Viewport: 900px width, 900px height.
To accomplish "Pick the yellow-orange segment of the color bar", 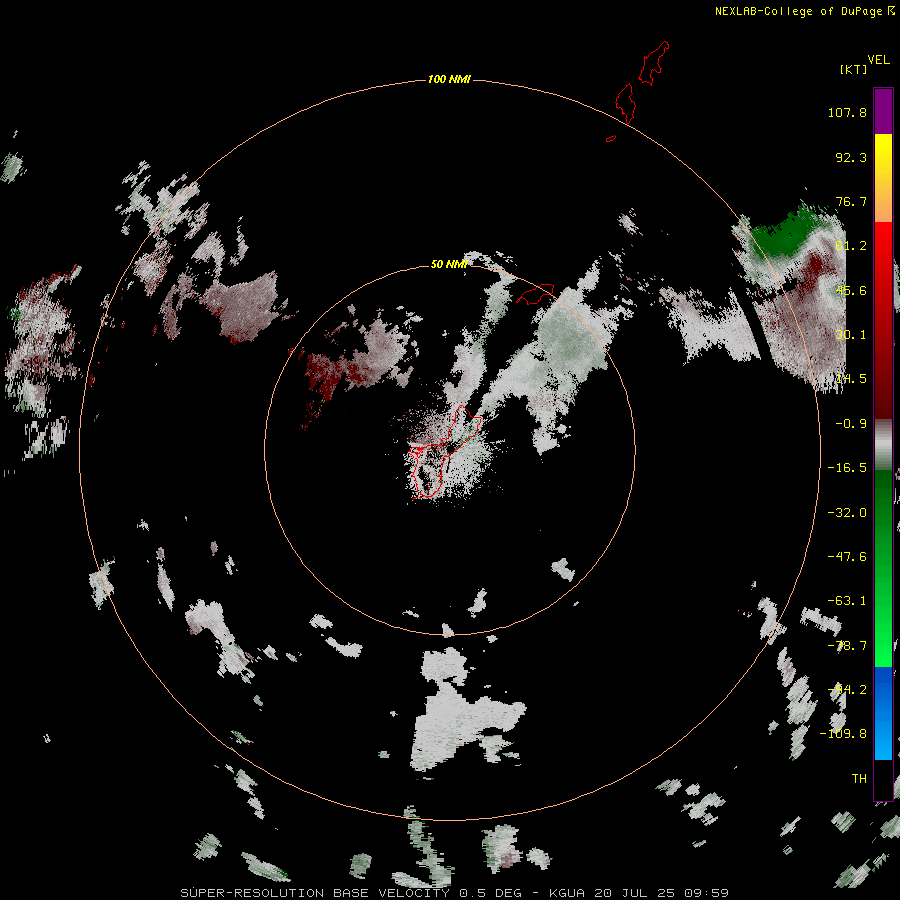I will (883, 178).
